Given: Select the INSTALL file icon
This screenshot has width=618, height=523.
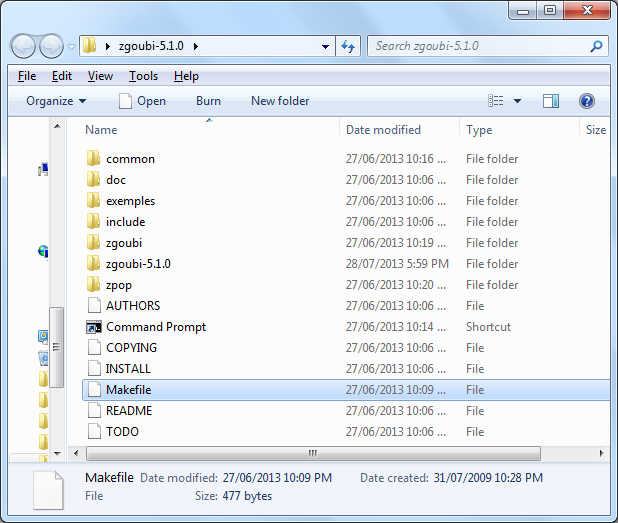Looking at the screenshot, I should (x=94, y=369).
